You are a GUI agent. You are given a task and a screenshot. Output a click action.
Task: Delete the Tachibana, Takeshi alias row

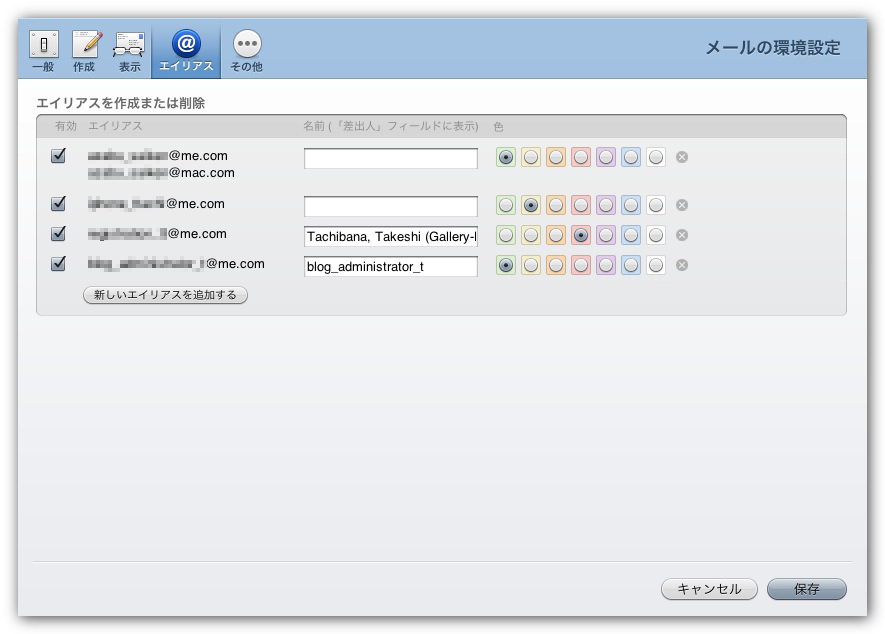[682, 235]
